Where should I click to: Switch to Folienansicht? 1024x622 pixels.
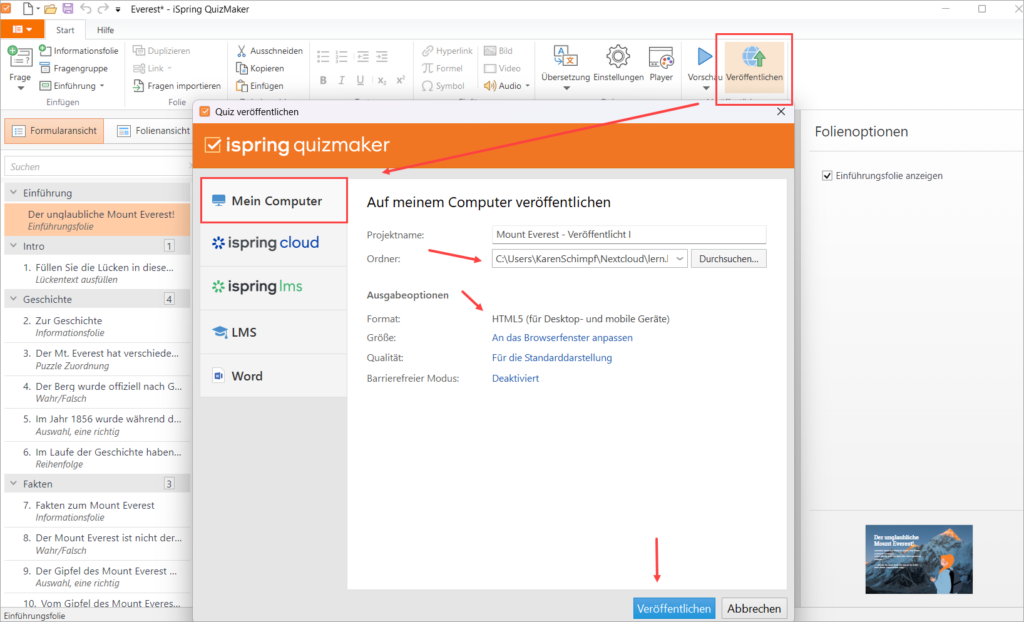tap(153, 131)
